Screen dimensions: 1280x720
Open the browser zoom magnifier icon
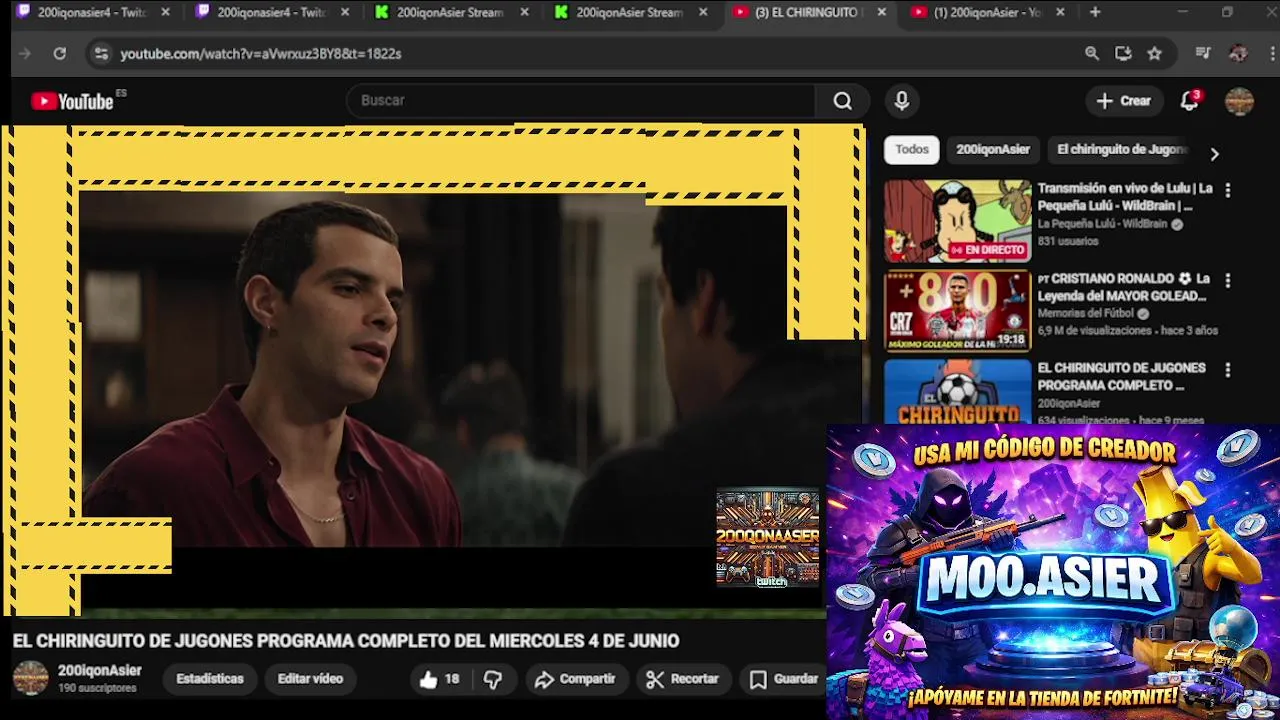[x=1092, y=54]
